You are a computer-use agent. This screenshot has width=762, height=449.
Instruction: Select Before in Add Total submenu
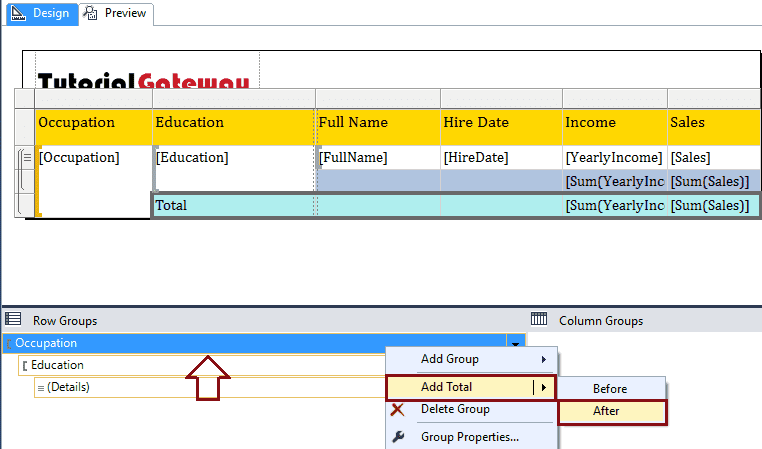tap(612, 389)
